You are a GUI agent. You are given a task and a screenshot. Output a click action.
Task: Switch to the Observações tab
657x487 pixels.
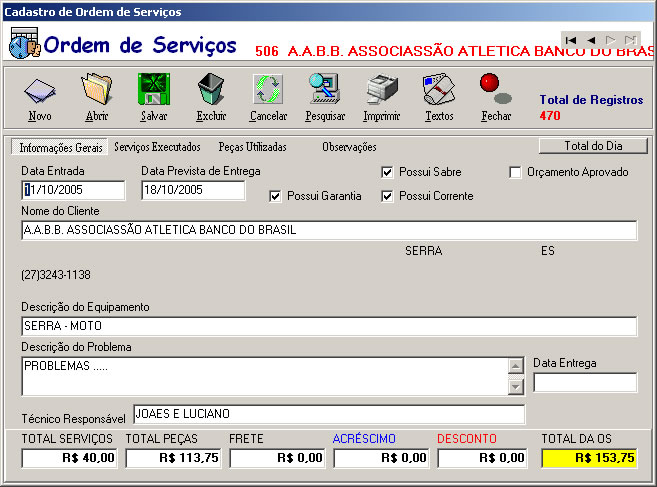pos(349,147)
